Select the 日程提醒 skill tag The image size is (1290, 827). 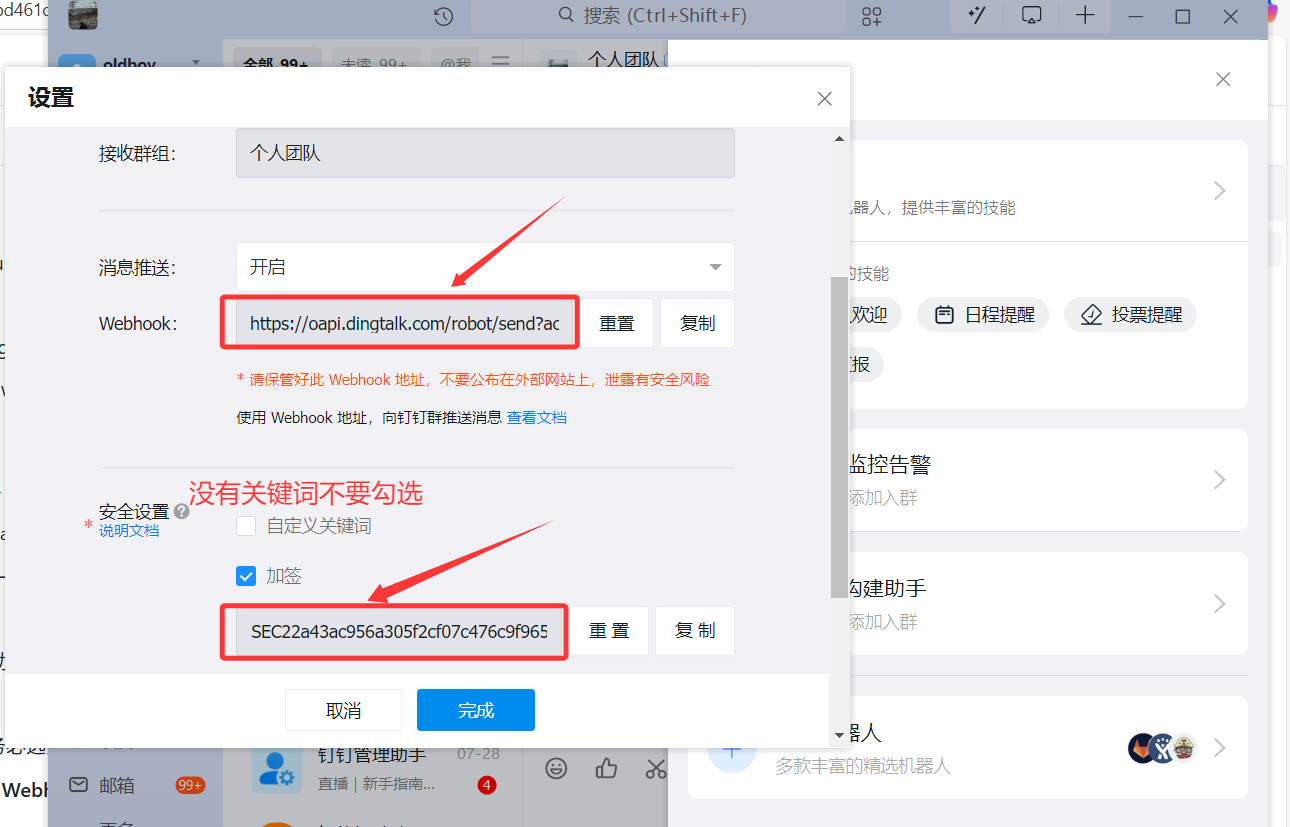[983, 315]
